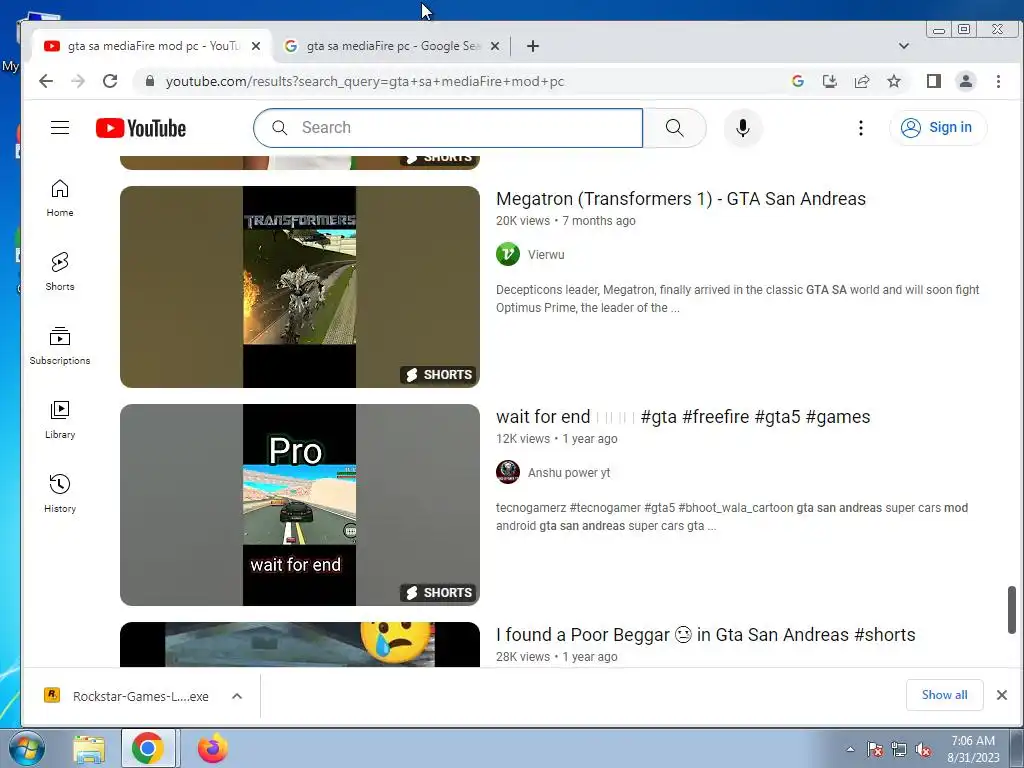Viewport: 1024px width, 768px height.
Task: View site information via the lock icon
Action: [150, 81]
